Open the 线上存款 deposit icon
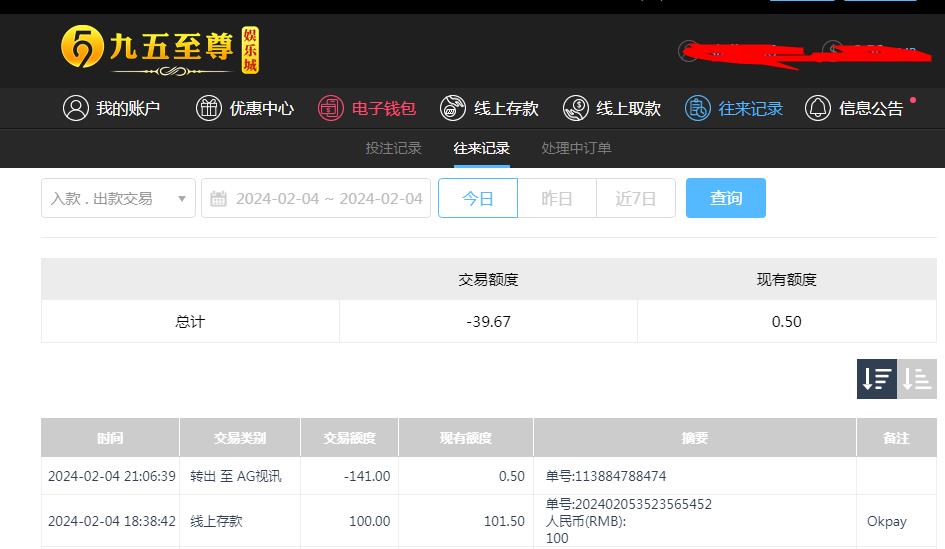Viewport: 945px width, 549px height. (453, 108)
